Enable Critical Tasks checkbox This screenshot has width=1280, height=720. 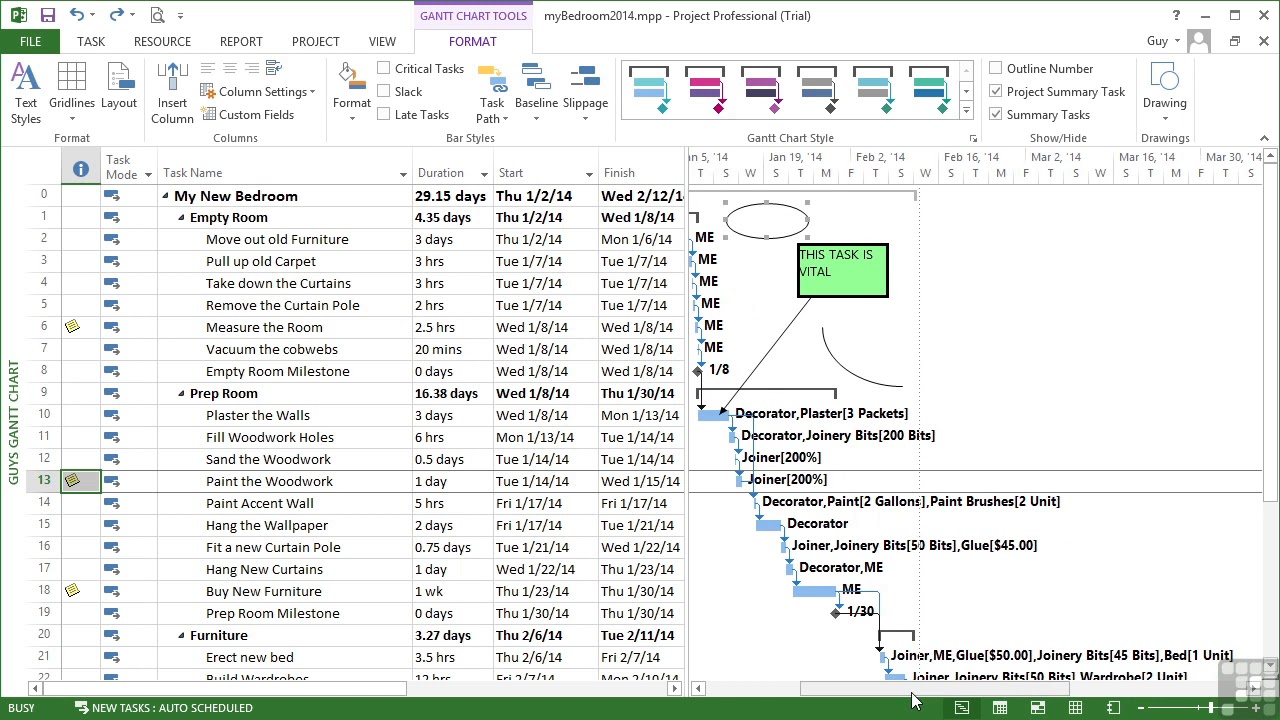[x=384, y=68]
